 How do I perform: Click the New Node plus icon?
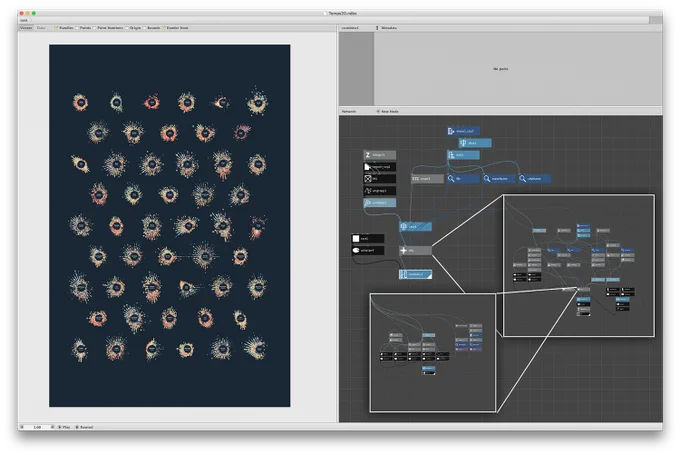378,111
